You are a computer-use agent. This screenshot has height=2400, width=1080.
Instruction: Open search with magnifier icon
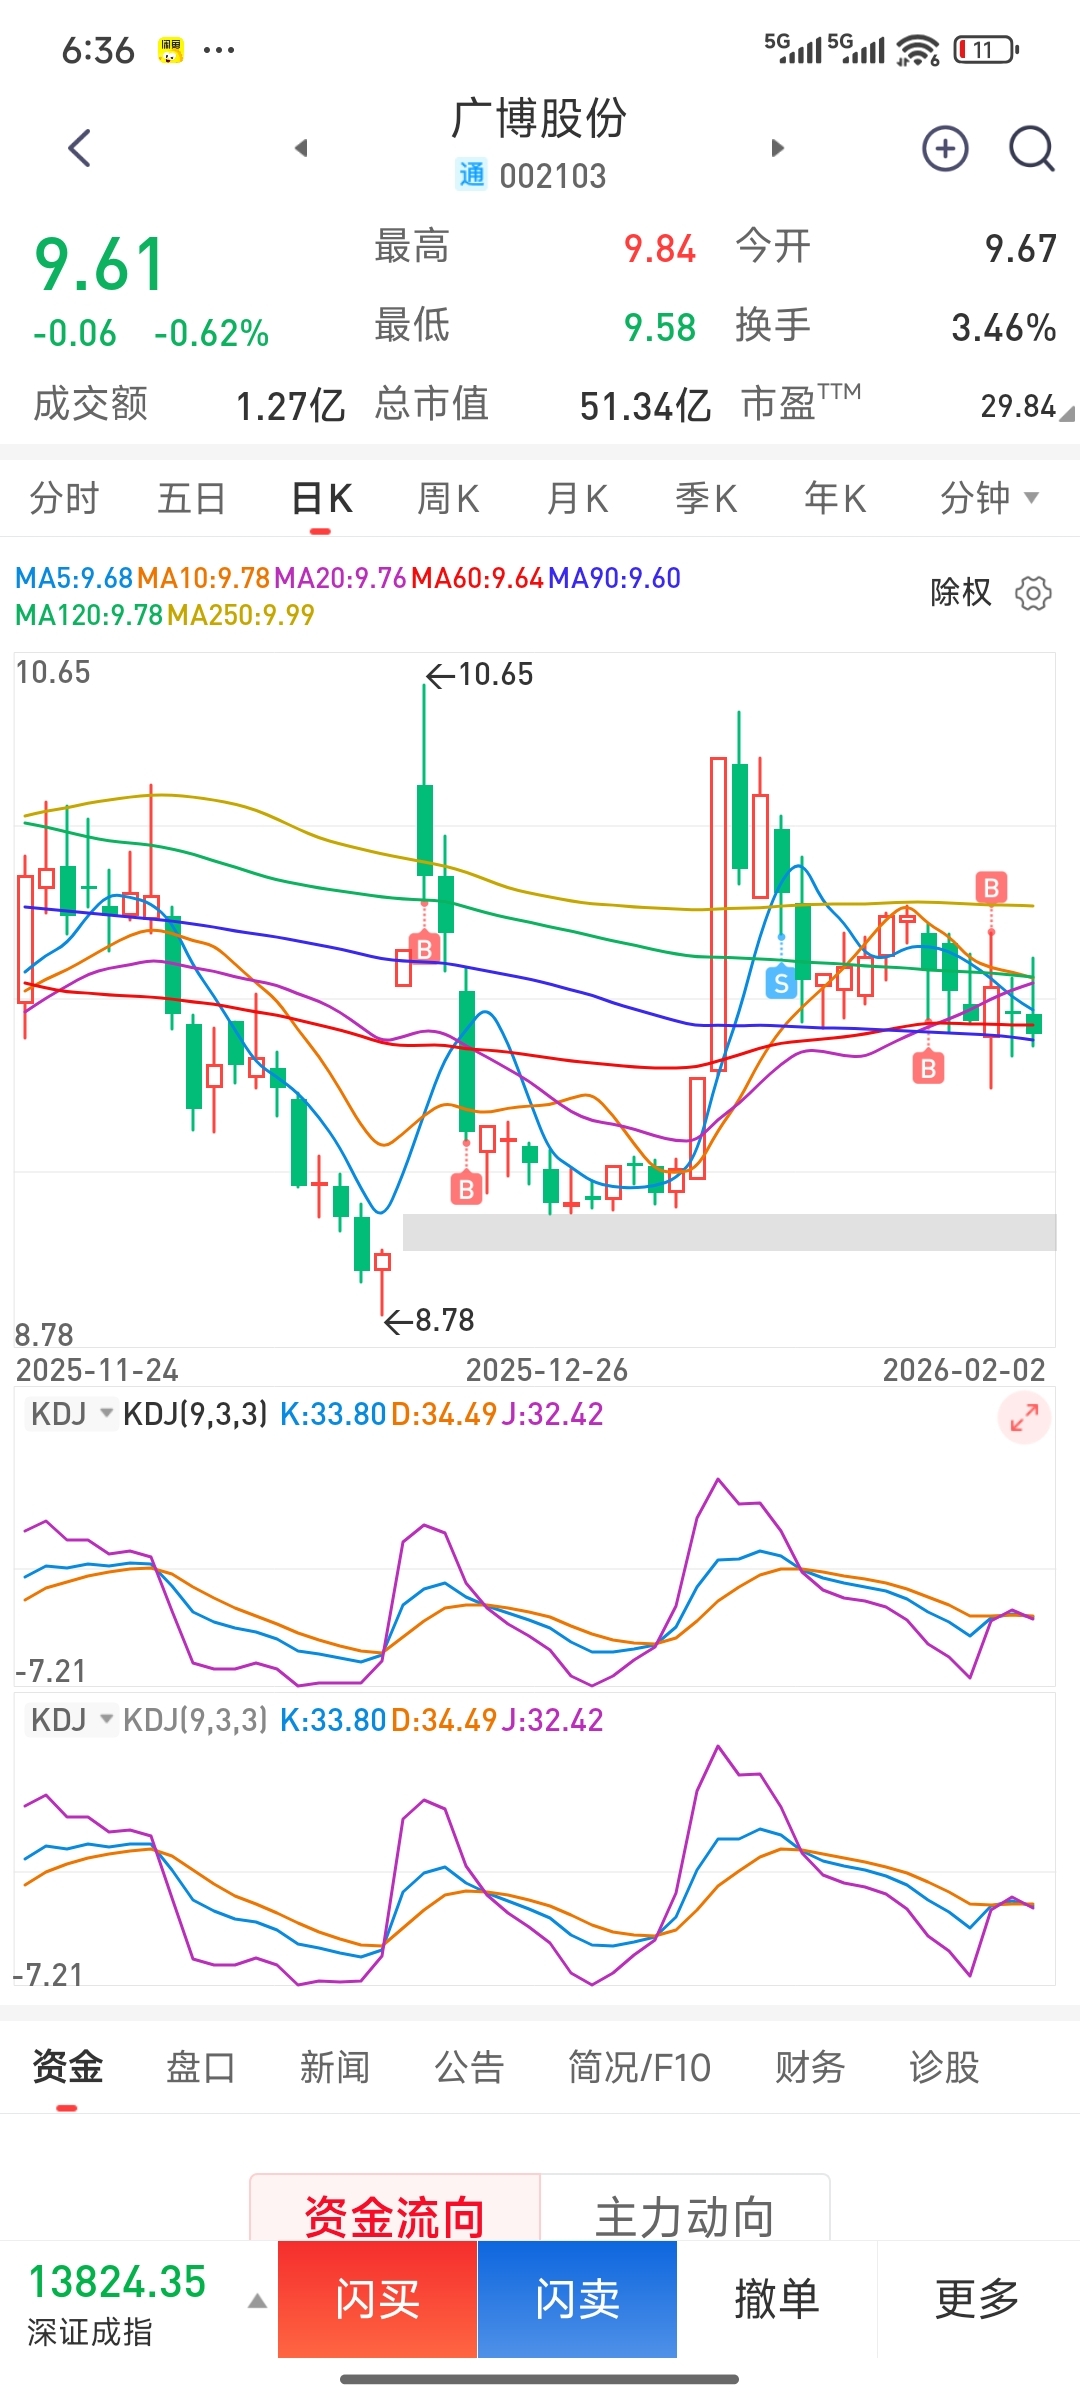point(1031,149)
